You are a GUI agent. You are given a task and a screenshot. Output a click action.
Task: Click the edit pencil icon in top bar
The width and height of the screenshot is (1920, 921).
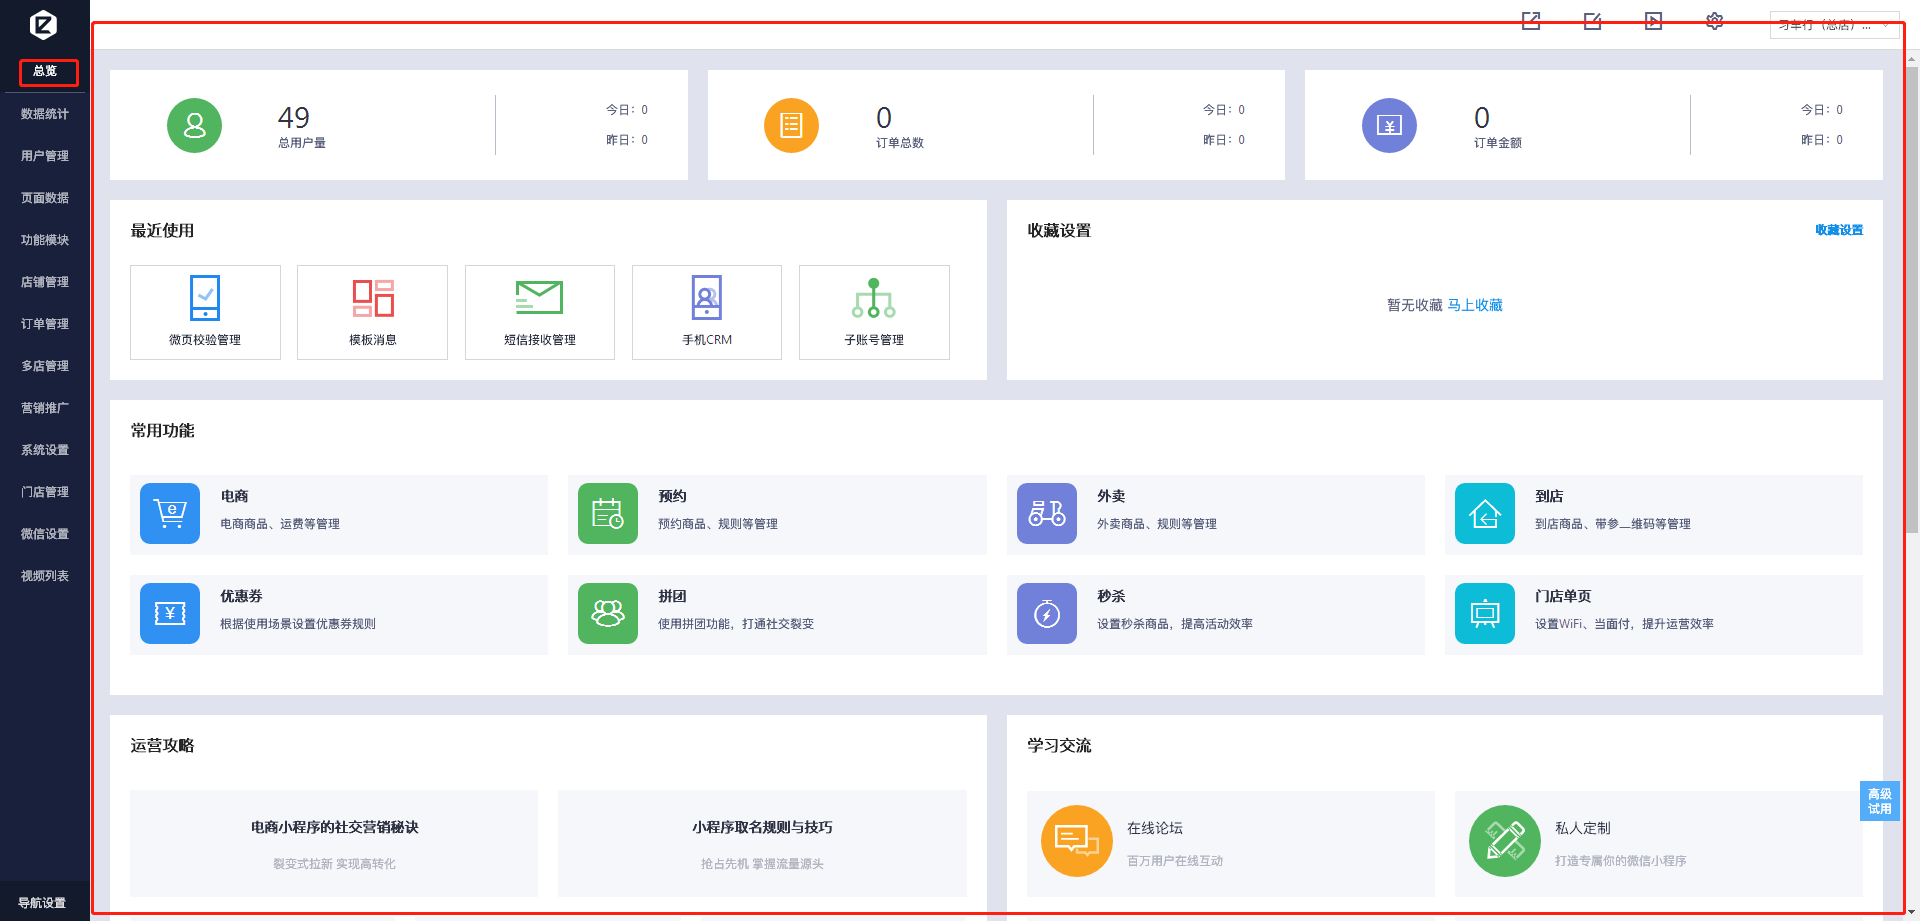point(1592,21)
